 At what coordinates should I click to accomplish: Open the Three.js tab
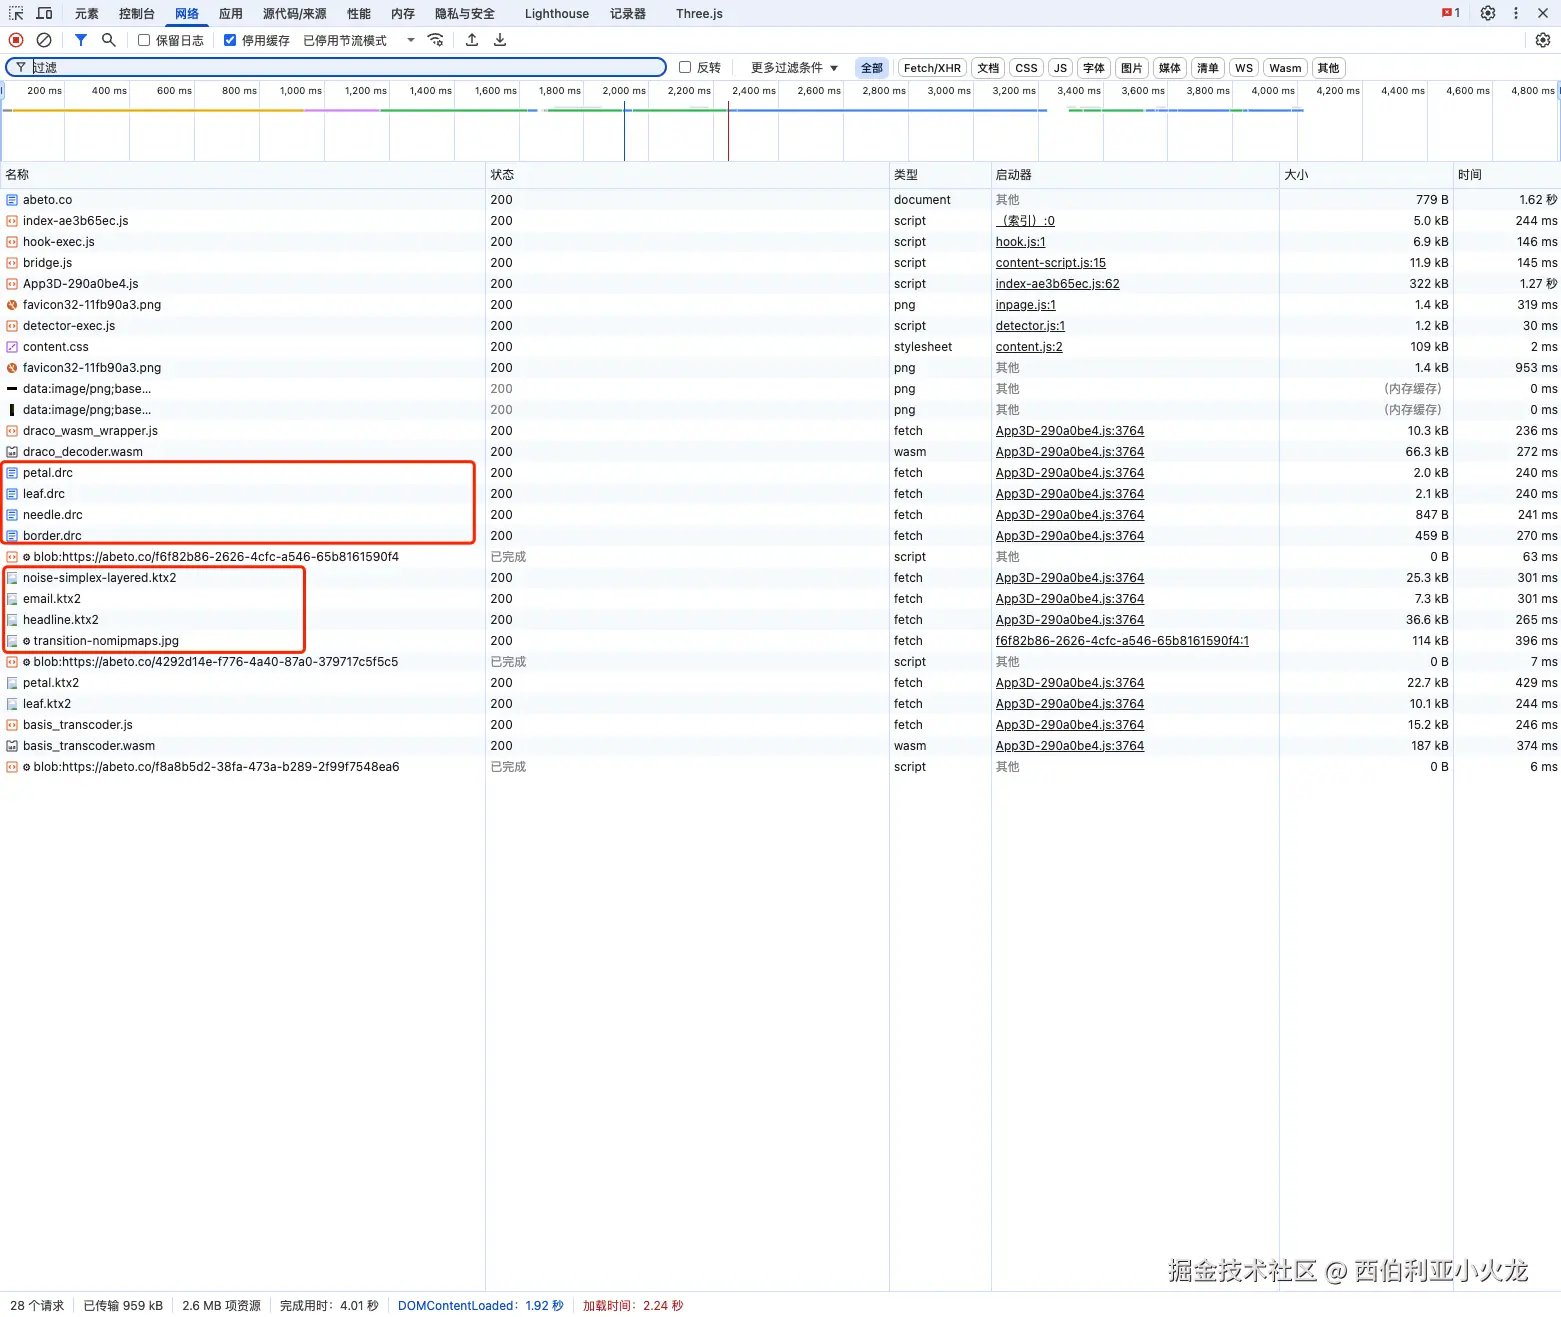699,14
